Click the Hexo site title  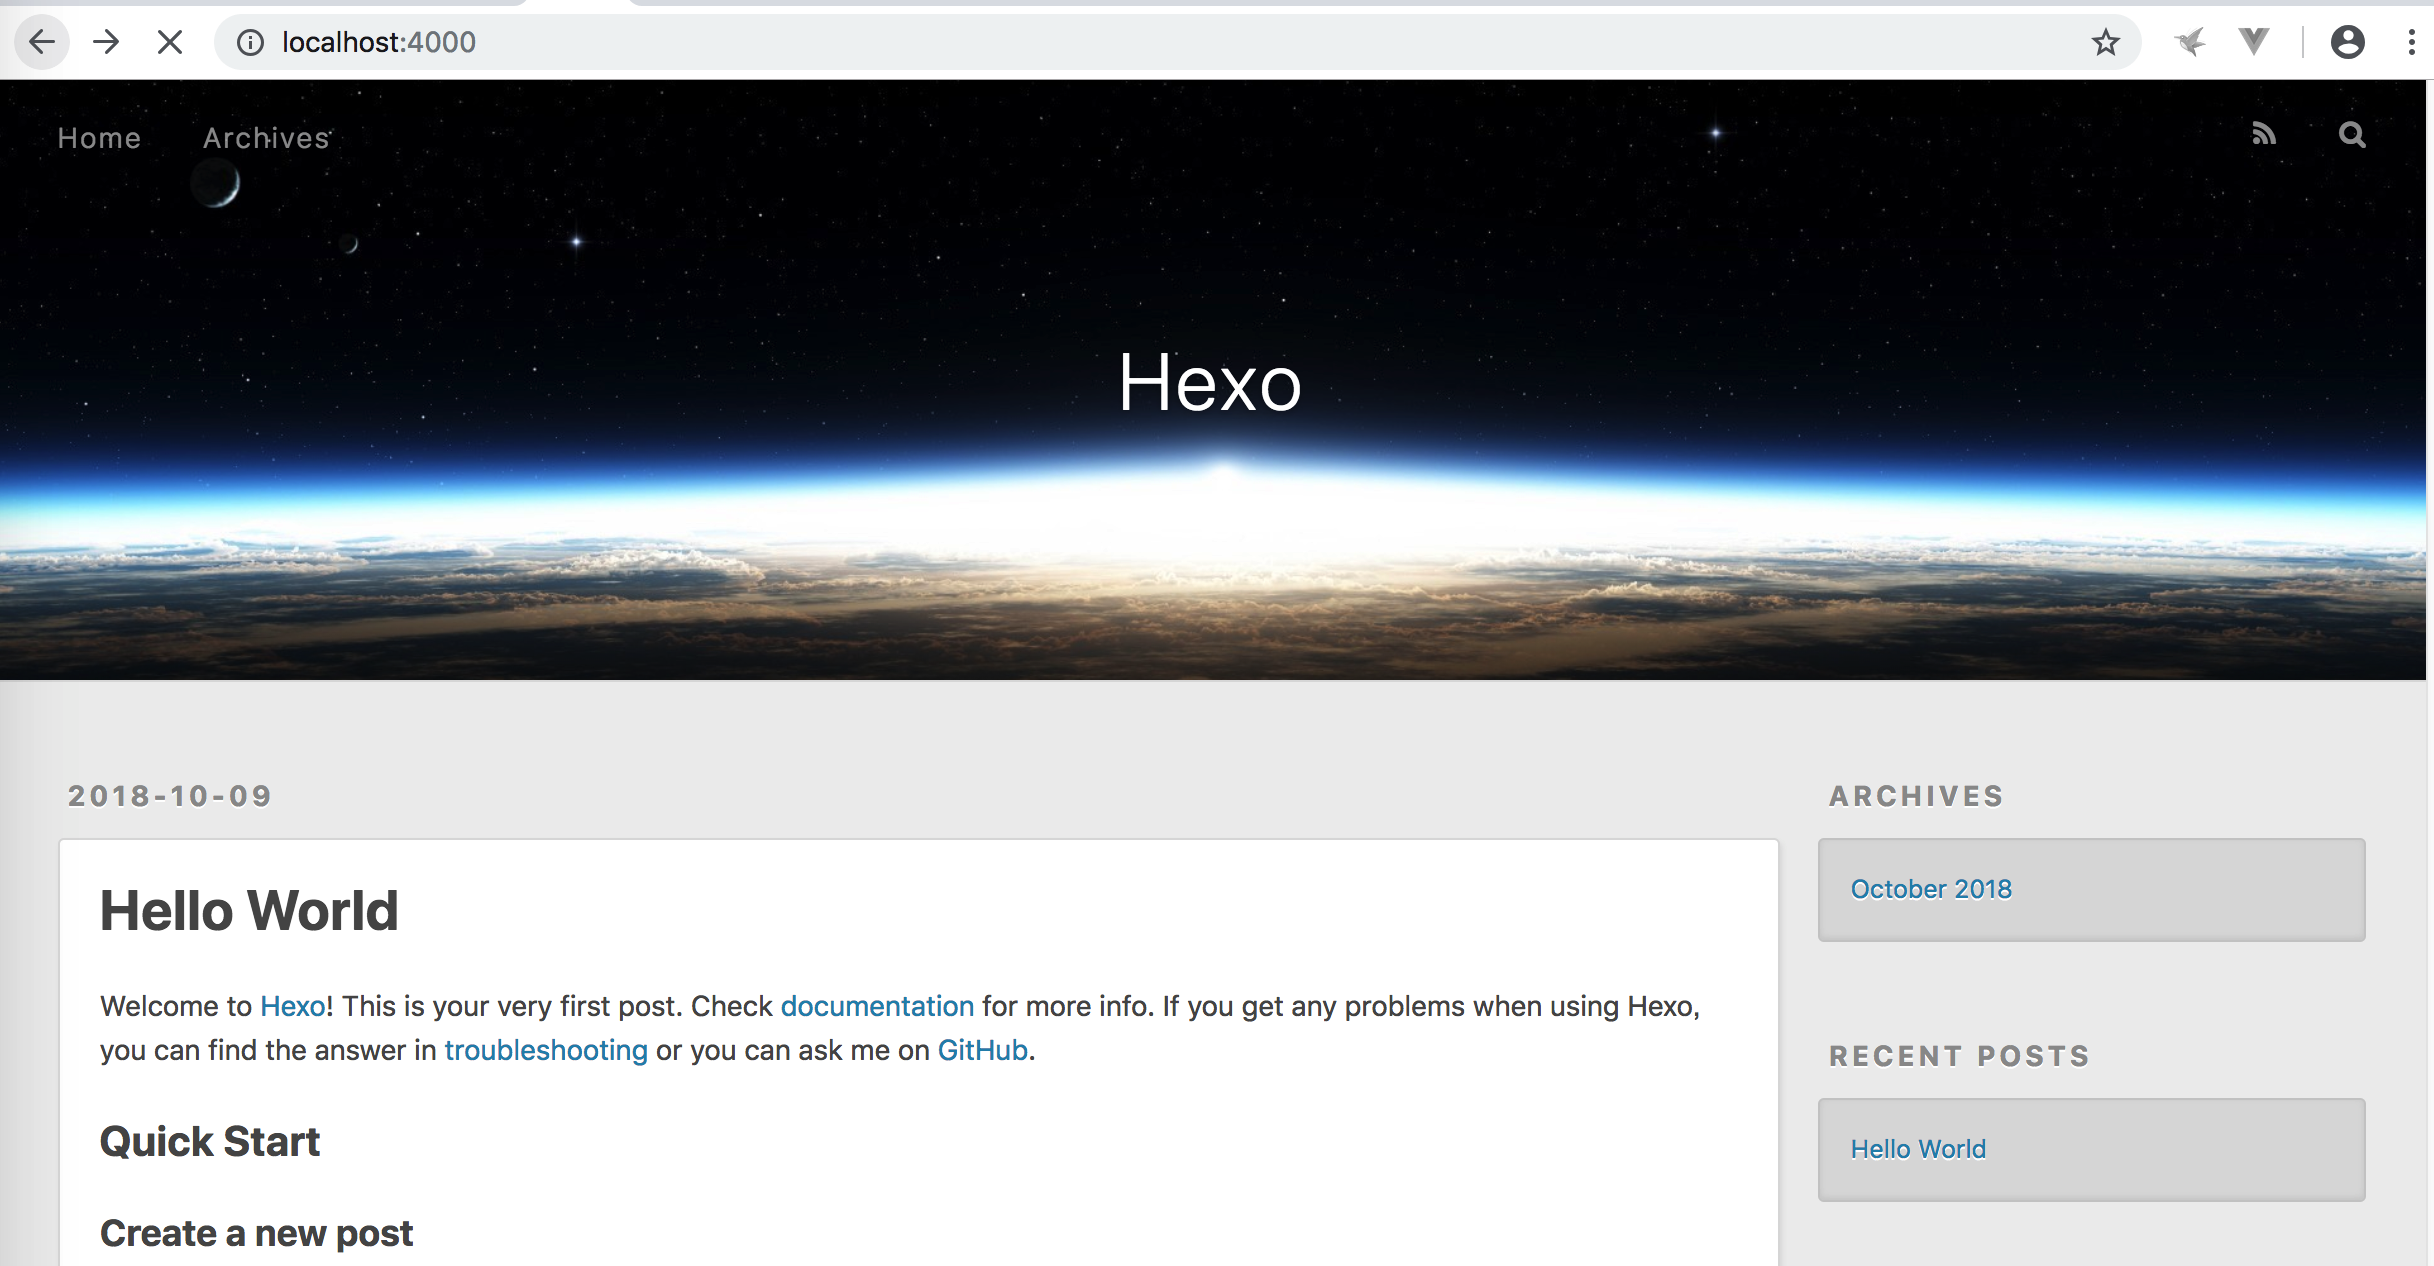click(1210, 382)
